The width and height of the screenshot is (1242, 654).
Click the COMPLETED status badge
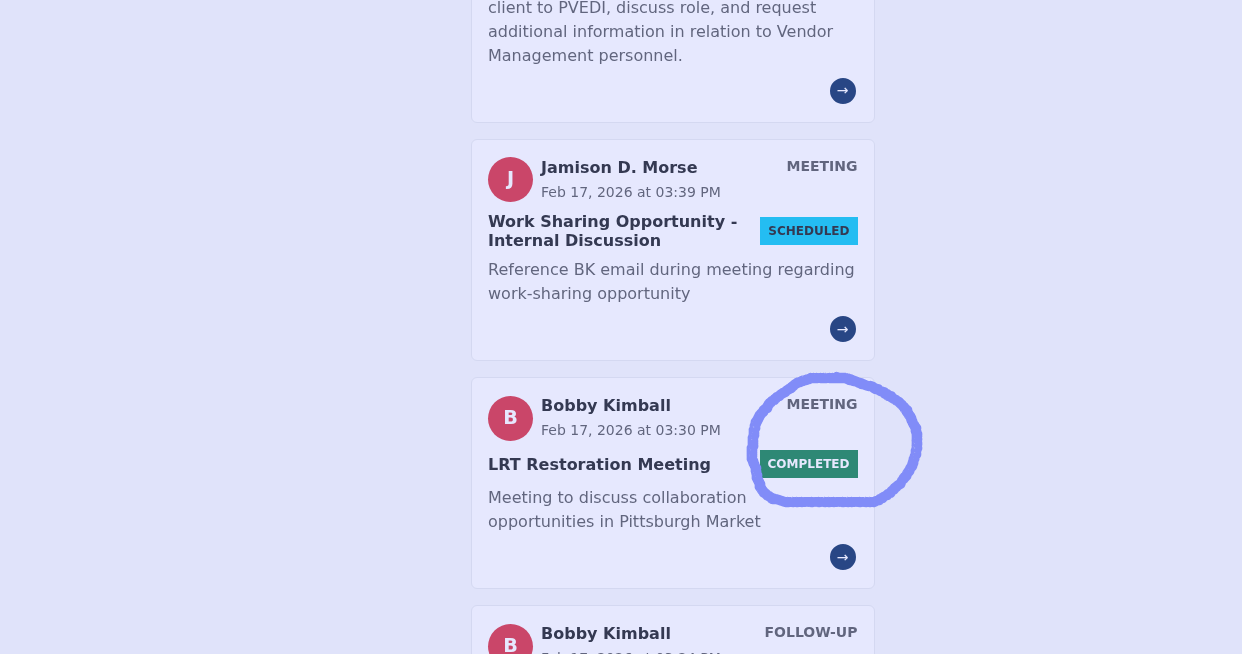tap(808, 464)
